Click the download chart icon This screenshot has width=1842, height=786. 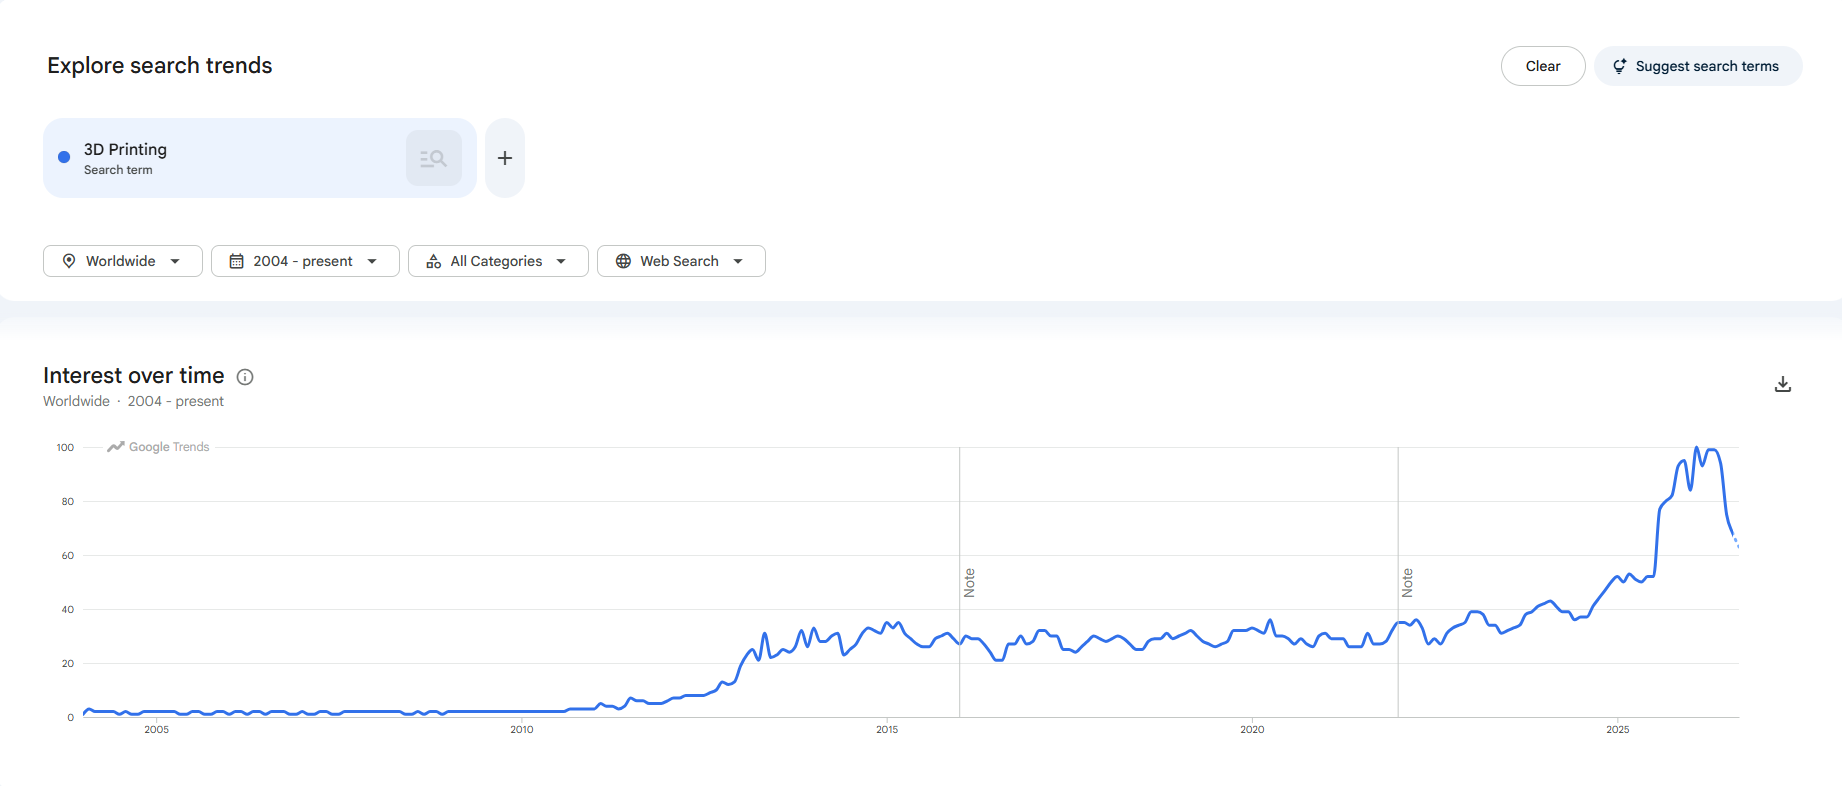coord(1782,384)
